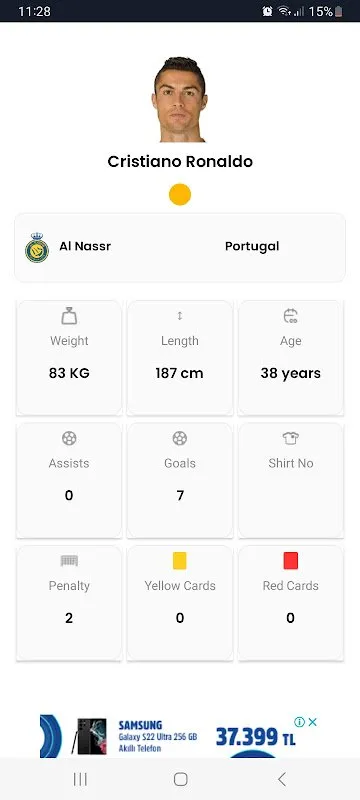Tap the Android back navigation button
The width and height of the screenshot is (360, 800).
click(281, 779)
